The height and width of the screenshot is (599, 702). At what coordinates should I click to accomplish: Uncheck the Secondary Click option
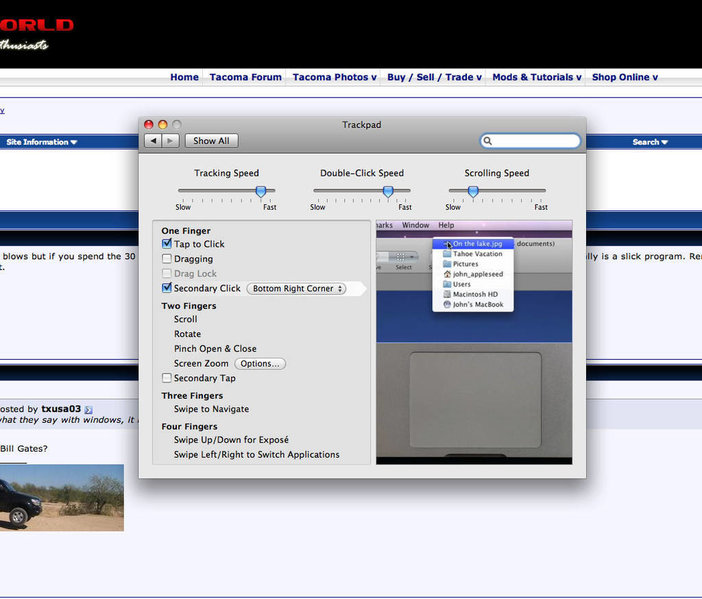pos(167,288)
